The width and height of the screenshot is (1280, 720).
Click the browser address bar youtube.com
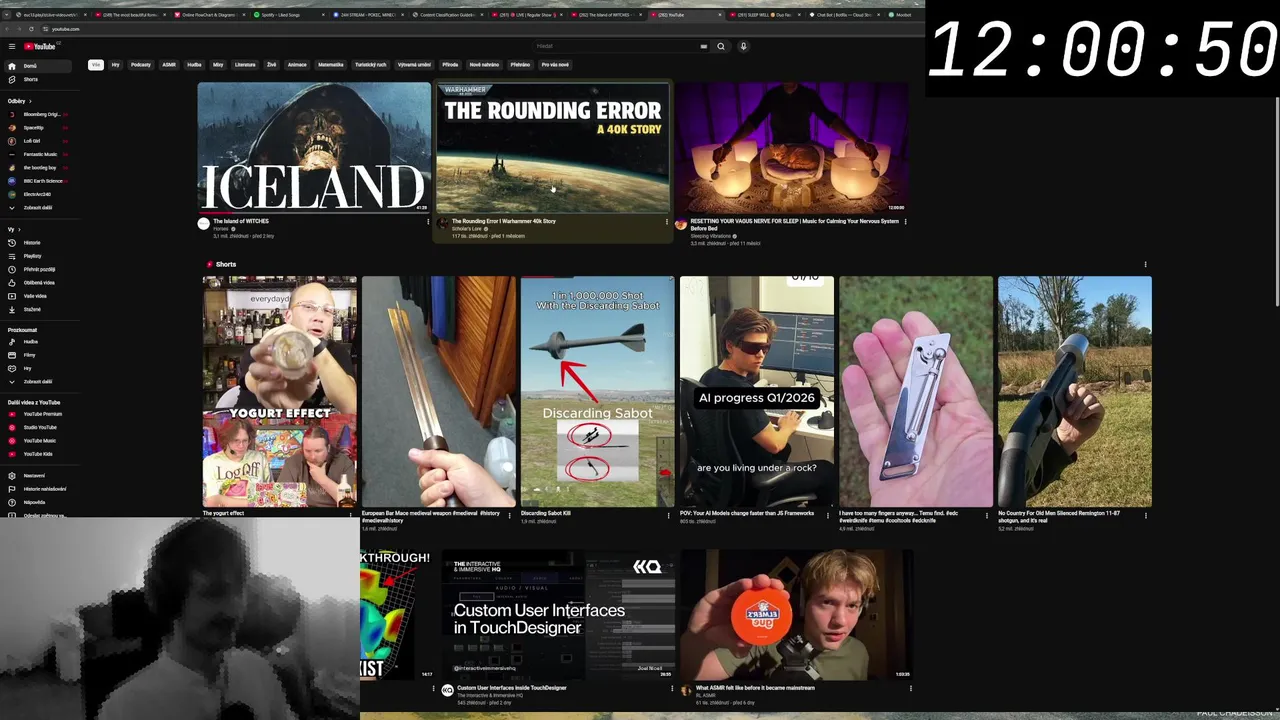click(x=65, y=29)
